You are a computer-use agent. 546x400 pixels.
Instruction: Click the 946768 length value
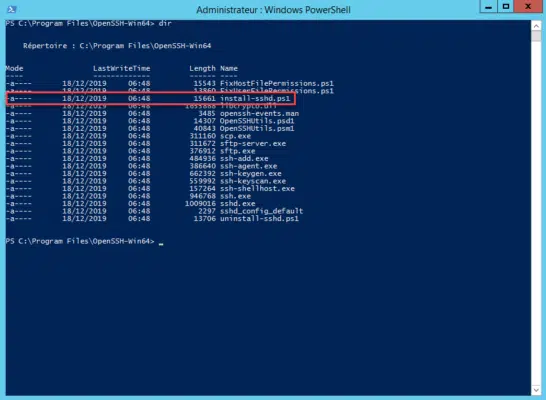[x=202, y=196]
